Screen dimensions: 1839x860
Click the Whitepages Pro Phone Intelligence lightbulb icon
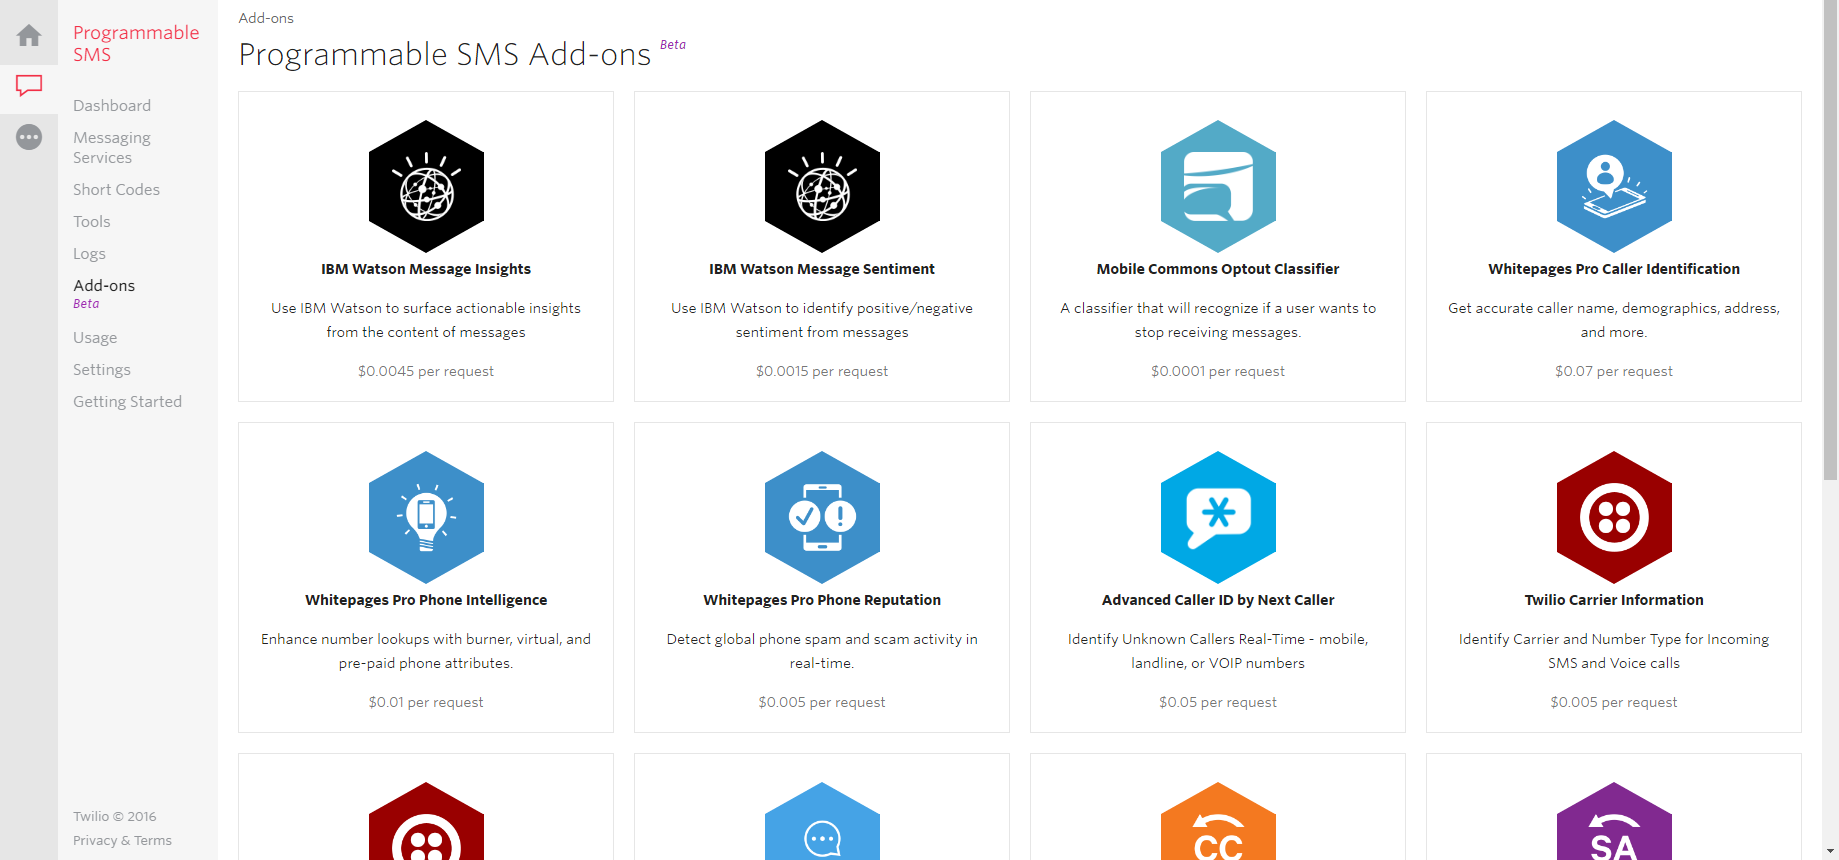click(426, 518)
